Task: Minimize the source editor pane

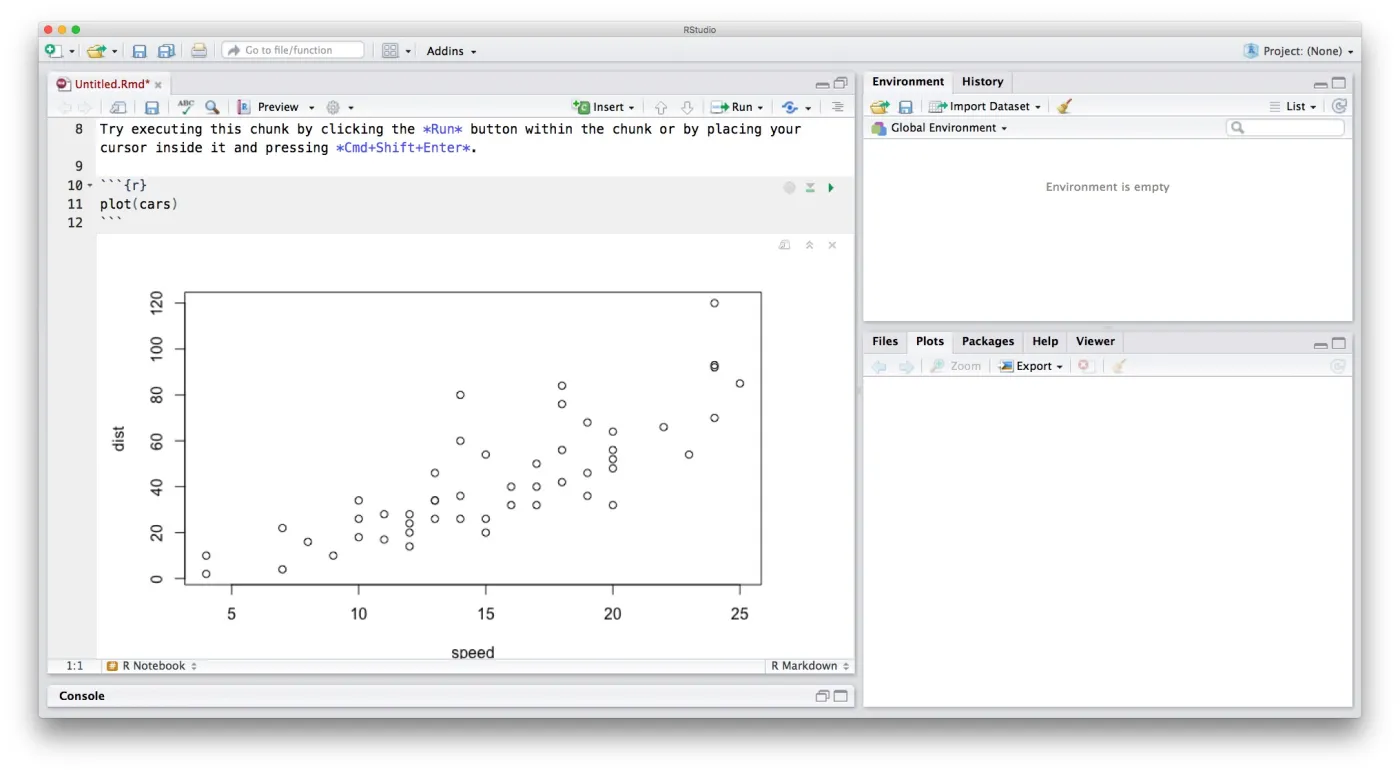Action: tap(822, 85)
